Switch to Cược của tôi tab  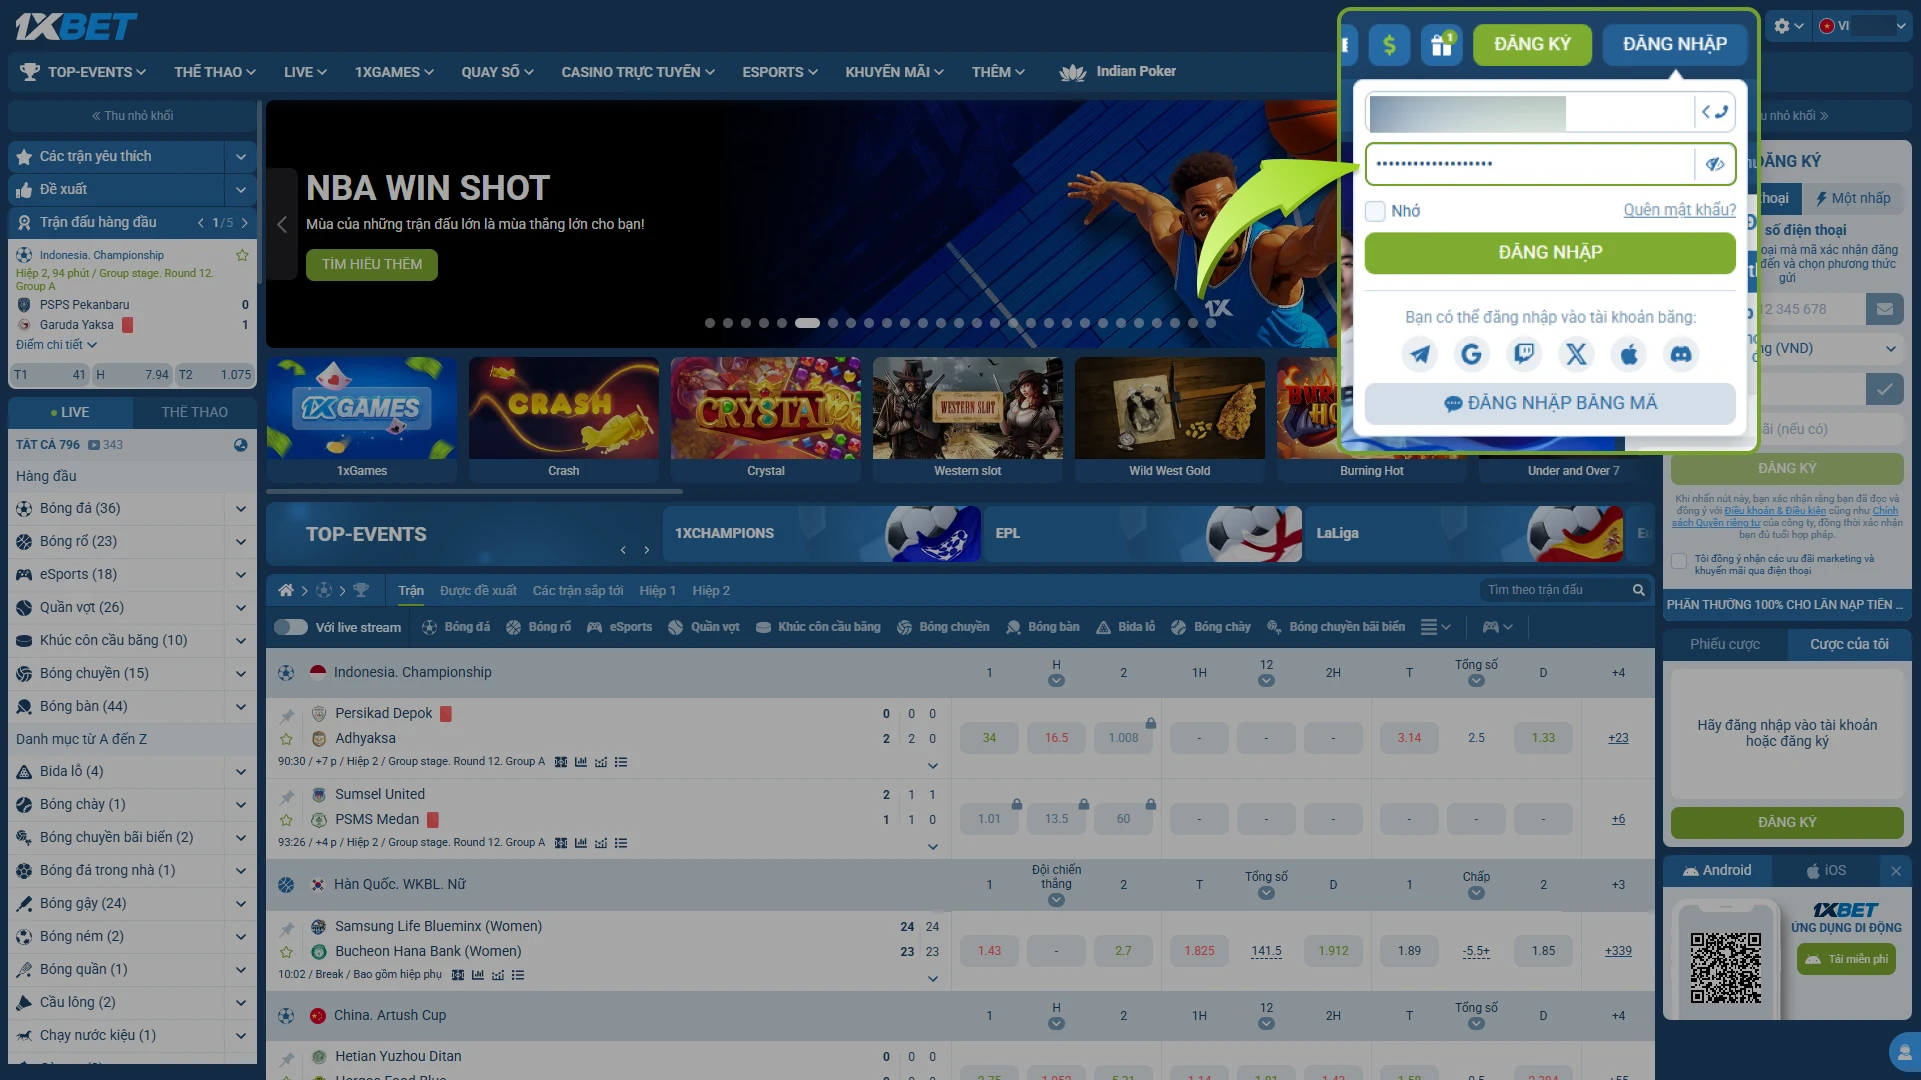click(x=1849, y=645)
